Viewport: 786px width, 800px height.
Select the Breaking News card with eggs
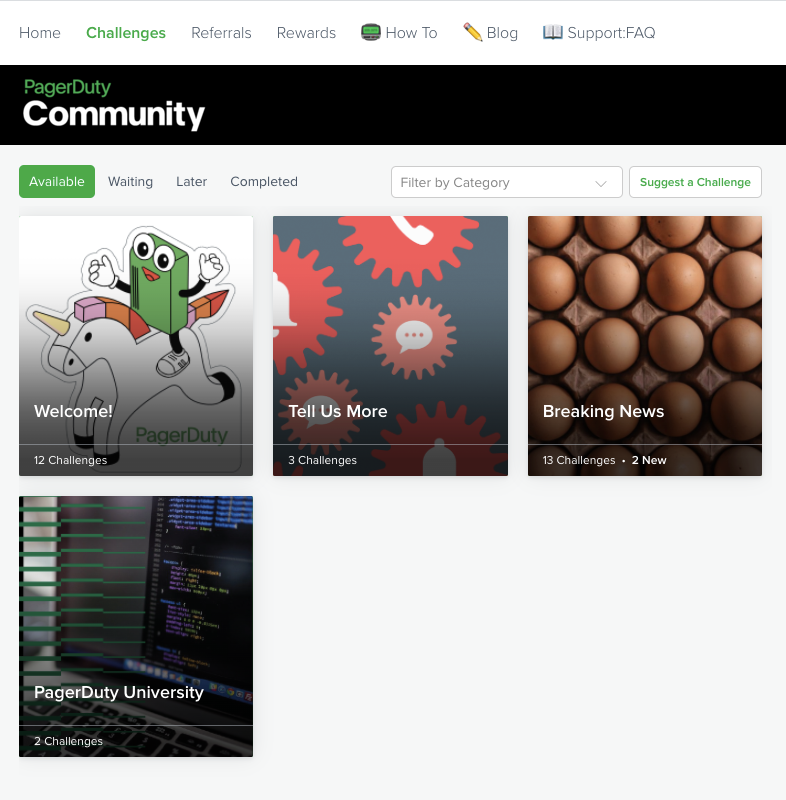click(x=645, y=345)
